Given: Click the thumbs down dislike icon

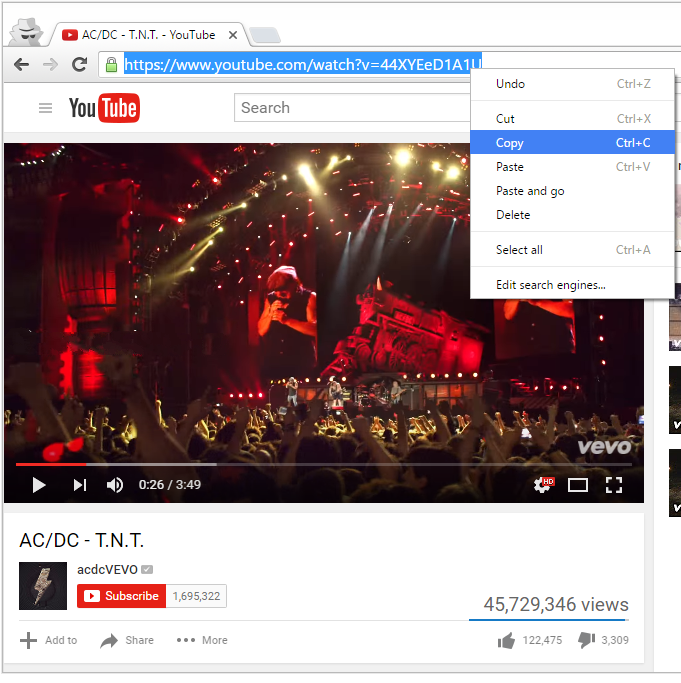Looking at the screenshot, I should point(586,640).
